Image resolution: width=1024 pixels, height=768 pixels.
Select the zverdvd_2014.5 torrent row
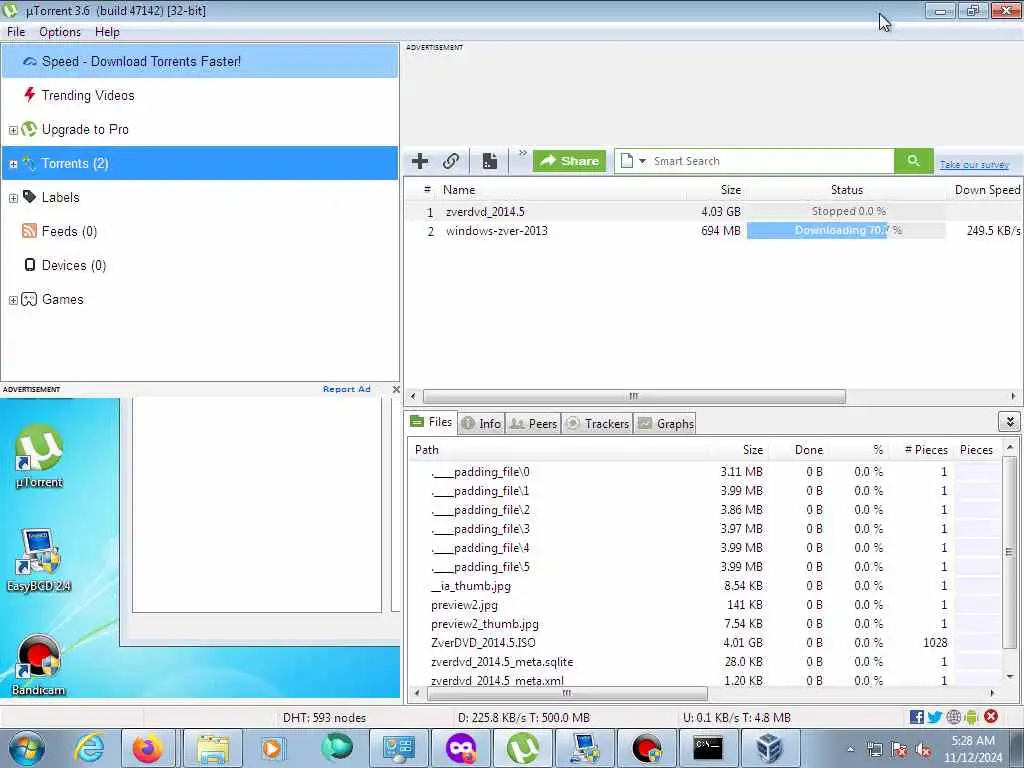click(712, 212)
